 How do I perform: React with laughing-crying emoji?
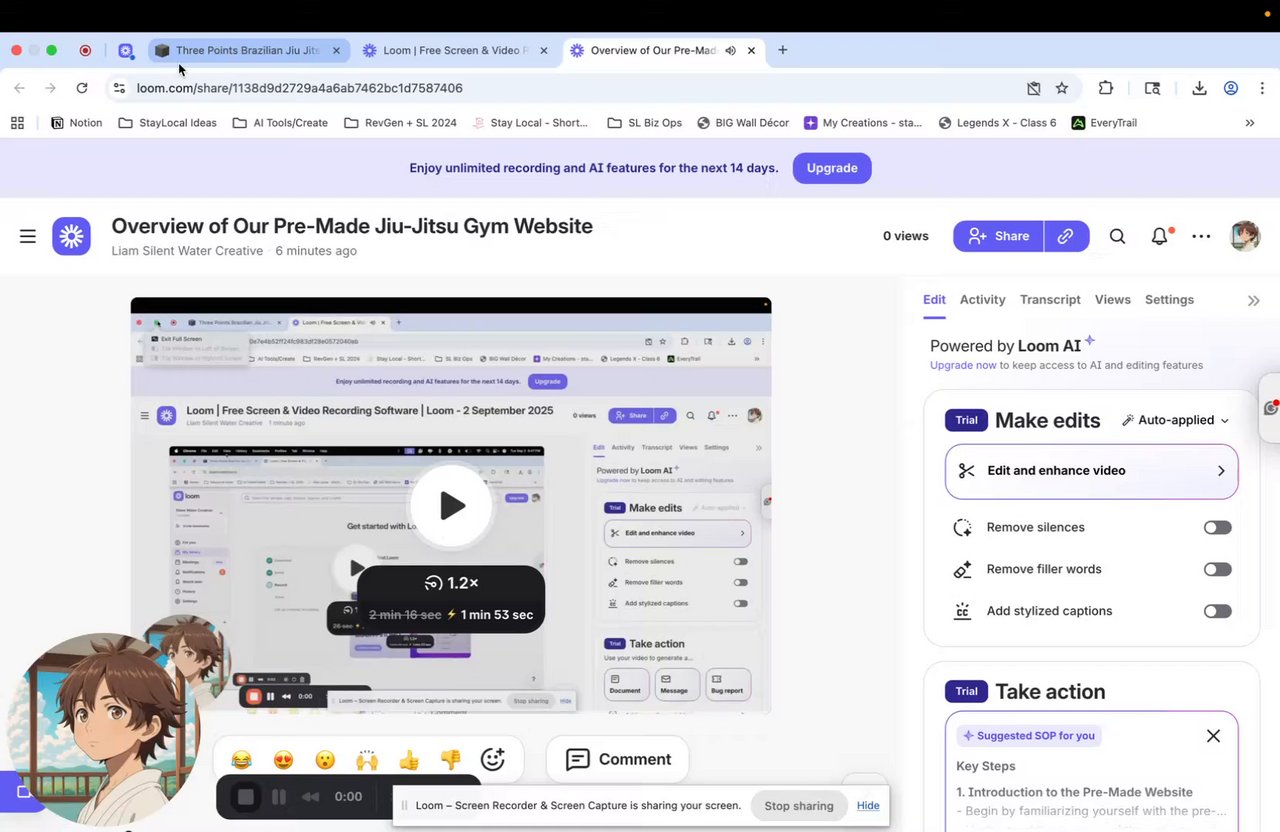(x=241, y=760)
